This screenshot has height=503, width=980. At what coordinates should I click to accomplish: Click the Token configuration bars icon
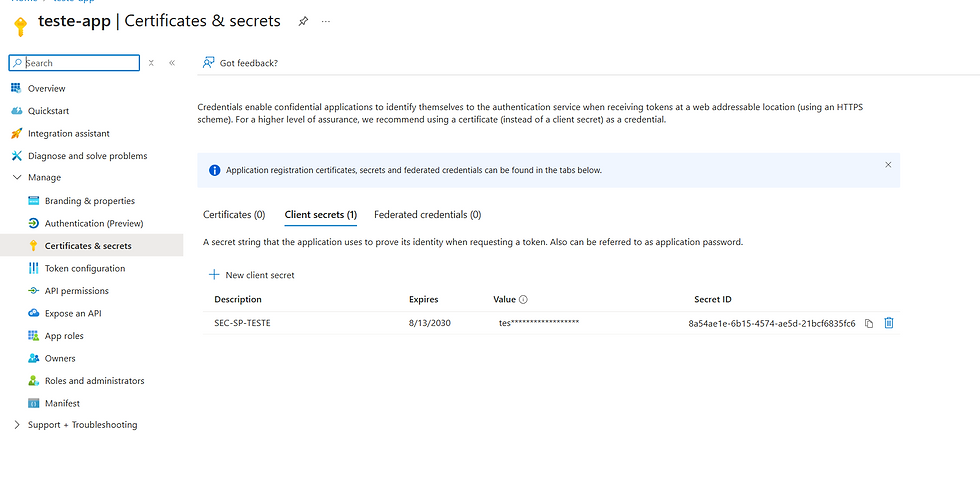(34, 268)
